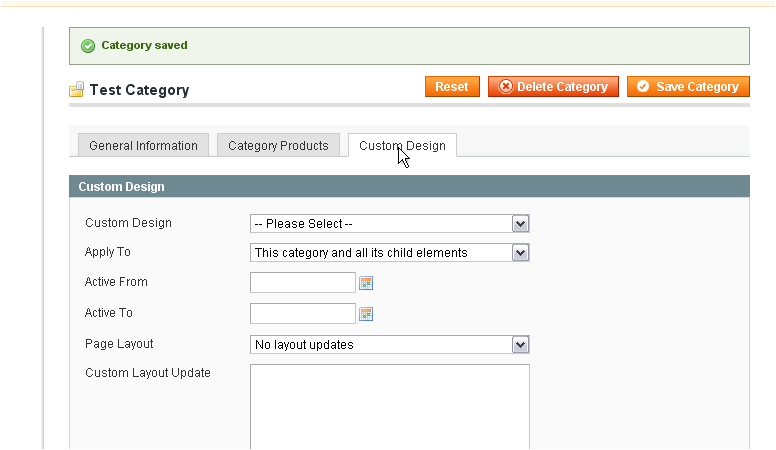Click inside the Custom Layout Update textarea
The height and width of the screenshot is (450, 776).
(389, 407)
